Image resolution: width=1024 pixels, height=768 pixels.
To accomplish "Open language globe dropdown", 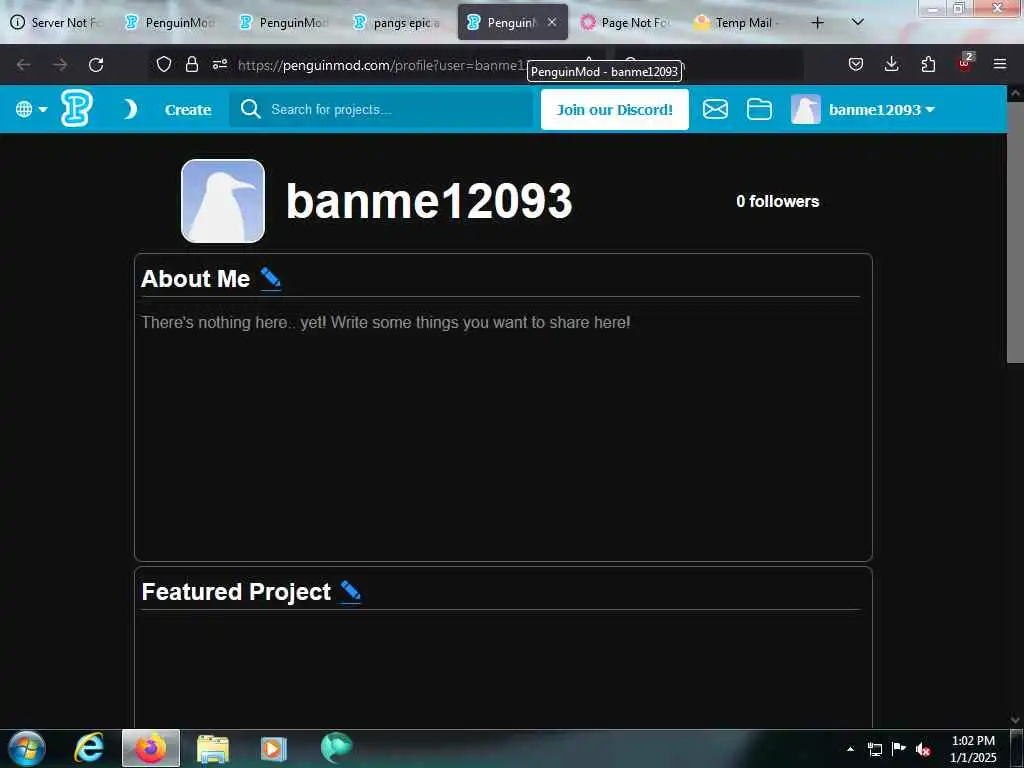I will pyautogui.click(x=31, y=109).
